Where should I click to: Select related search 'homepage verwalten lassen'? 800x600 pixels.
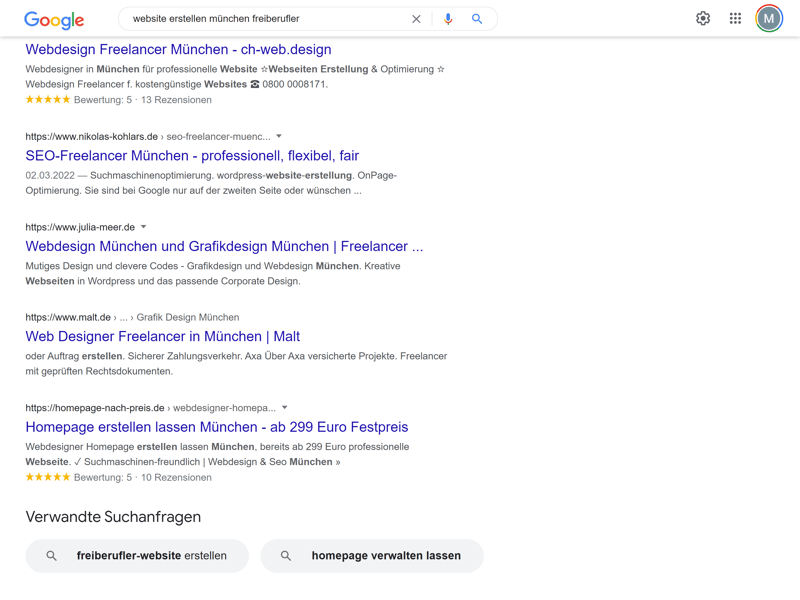[385, 556]
